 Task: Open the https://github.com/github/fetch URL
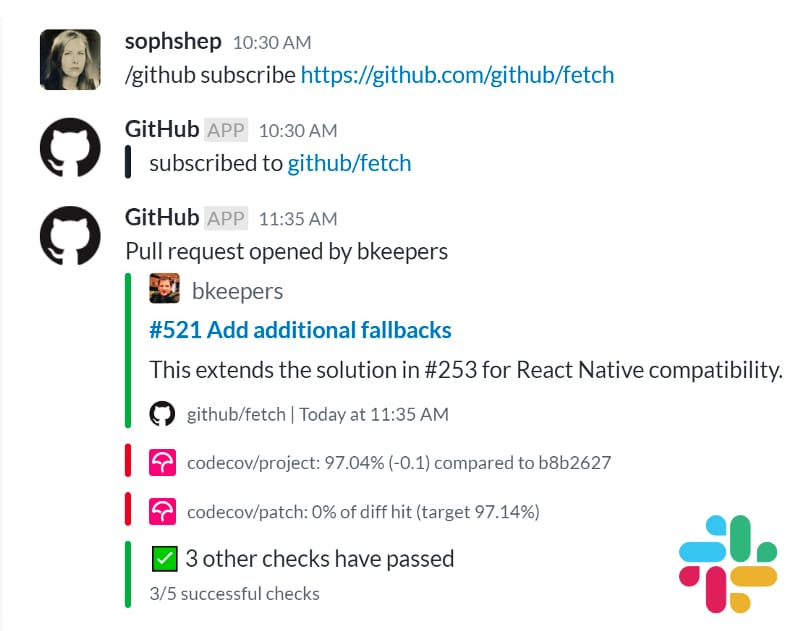457,74
